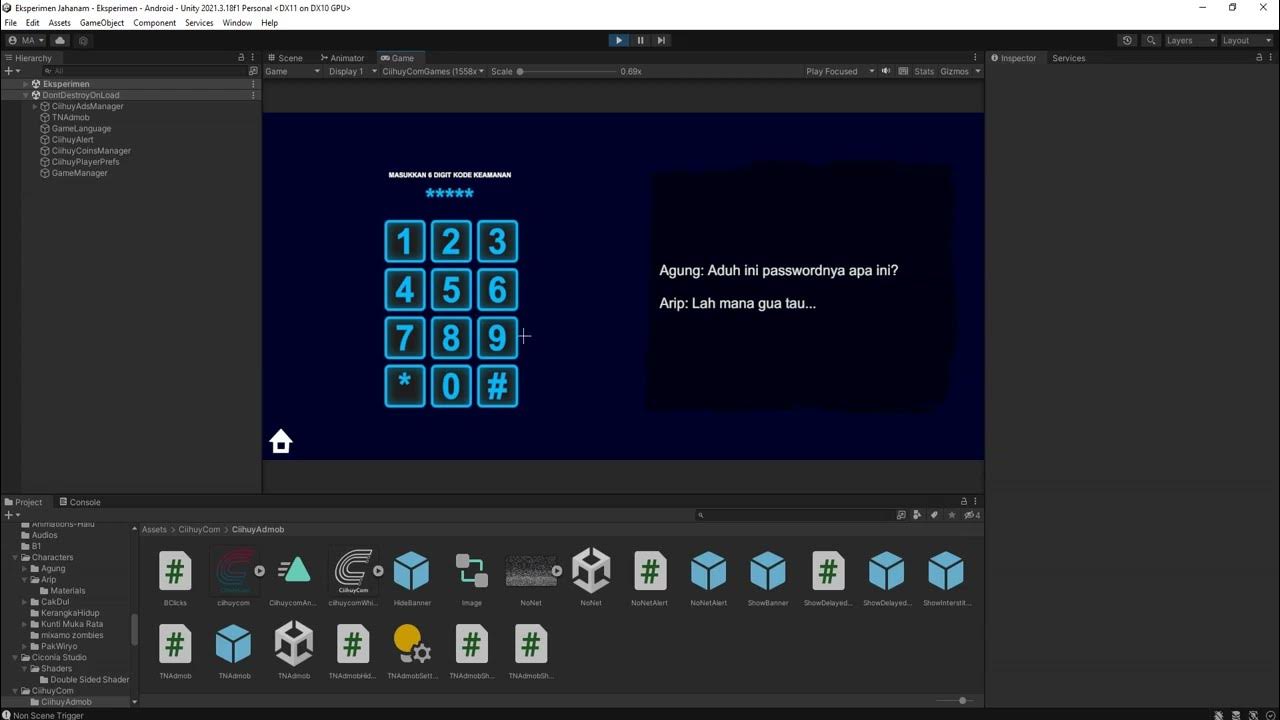Select the NoNetAlert script asset
This screenshot has width=1280, height=720.
tap(650, 571)
